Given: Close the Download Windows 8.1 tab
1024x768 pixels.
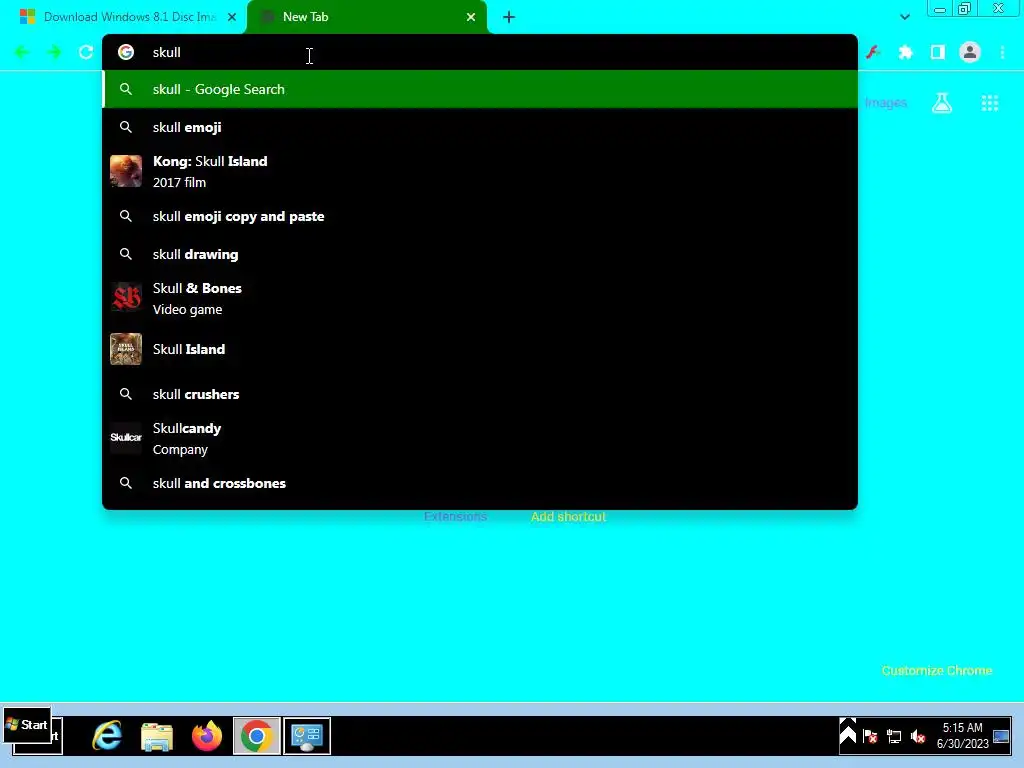Looking at the screenshot, I should point(232,17).
